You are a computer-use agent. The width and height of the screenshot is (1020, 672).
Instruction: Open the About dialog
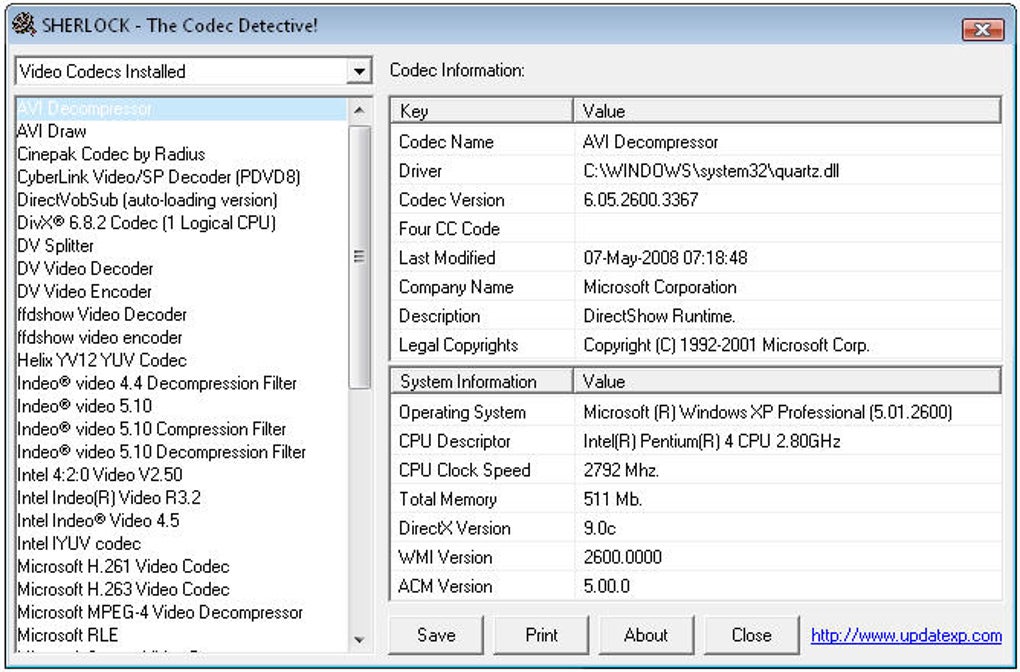pyautogui.click(x=646, y=634)
